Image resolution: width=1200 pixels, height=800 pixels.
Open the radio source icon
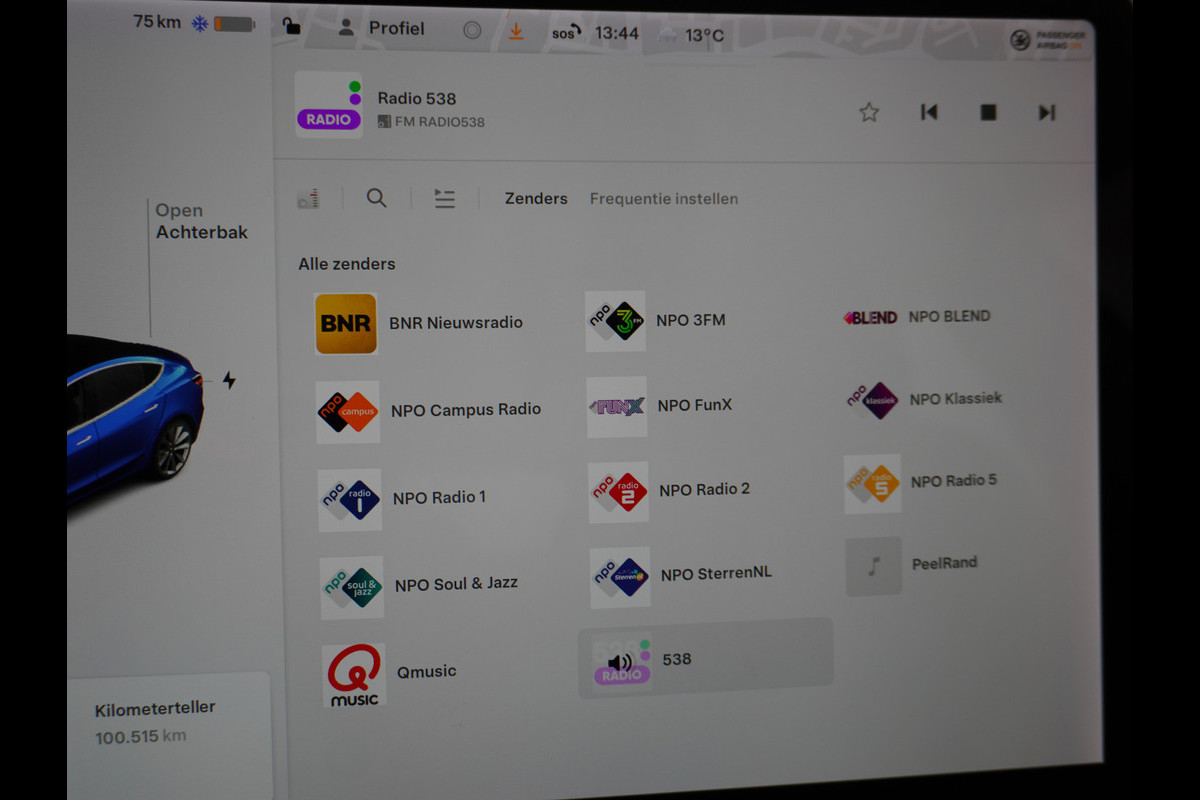[x=308, y=198]
